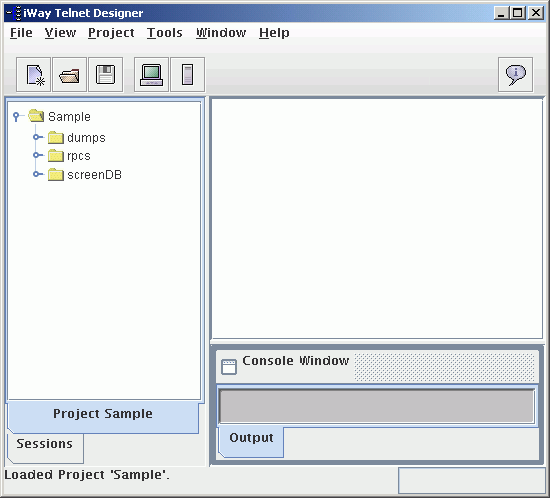The width and height of the screenshot is (550, 498).
Task: Open the File menu
Action: pyautogui.click(x=21, y=33)
